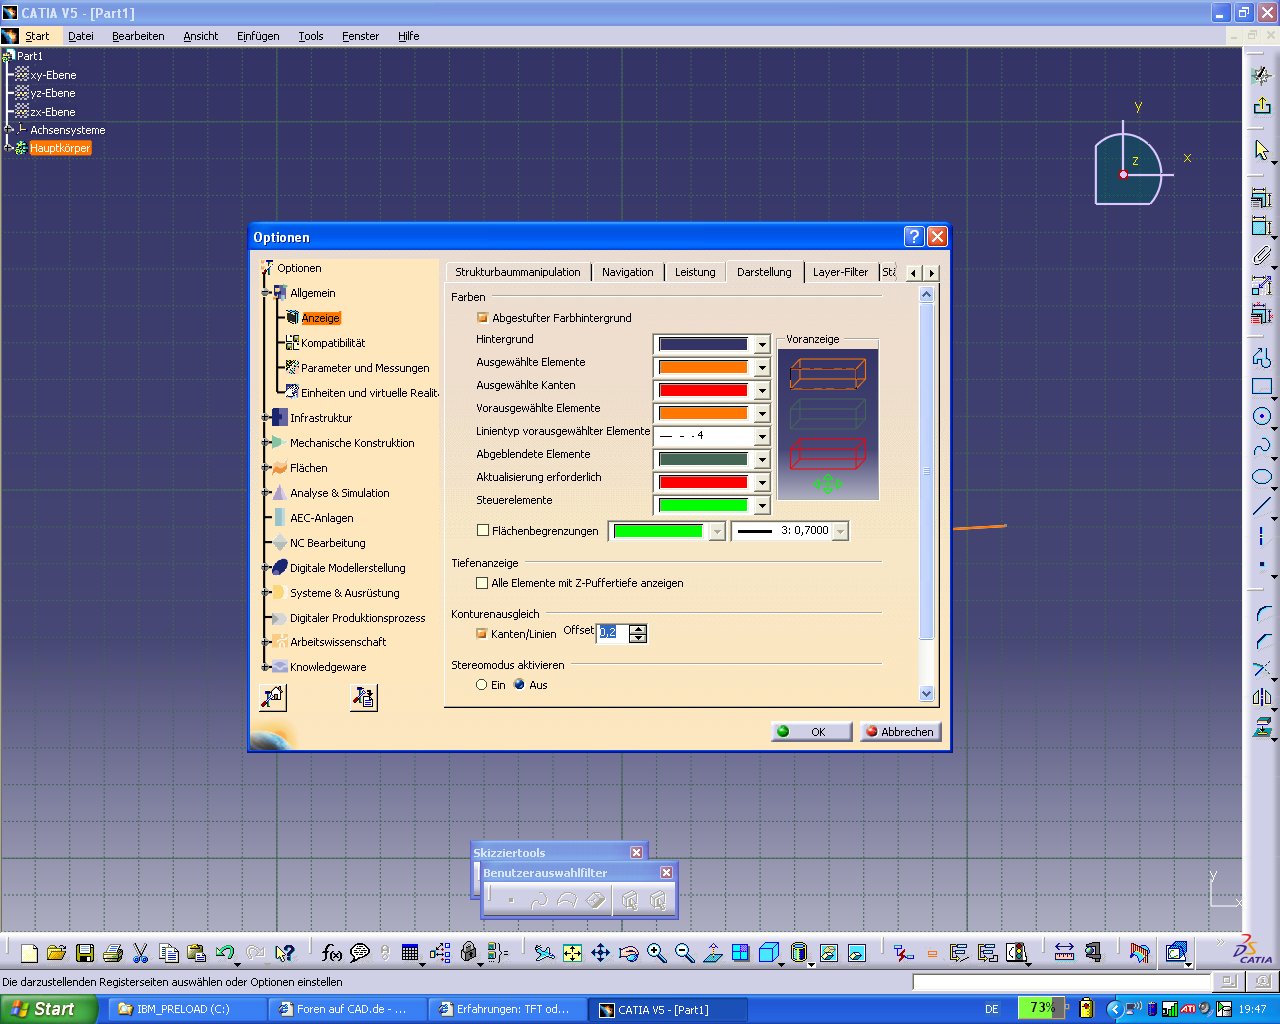Toggle the Kanten/Linien checkbox
This screenshot has width=1280, height=1024.
(482, 634)
